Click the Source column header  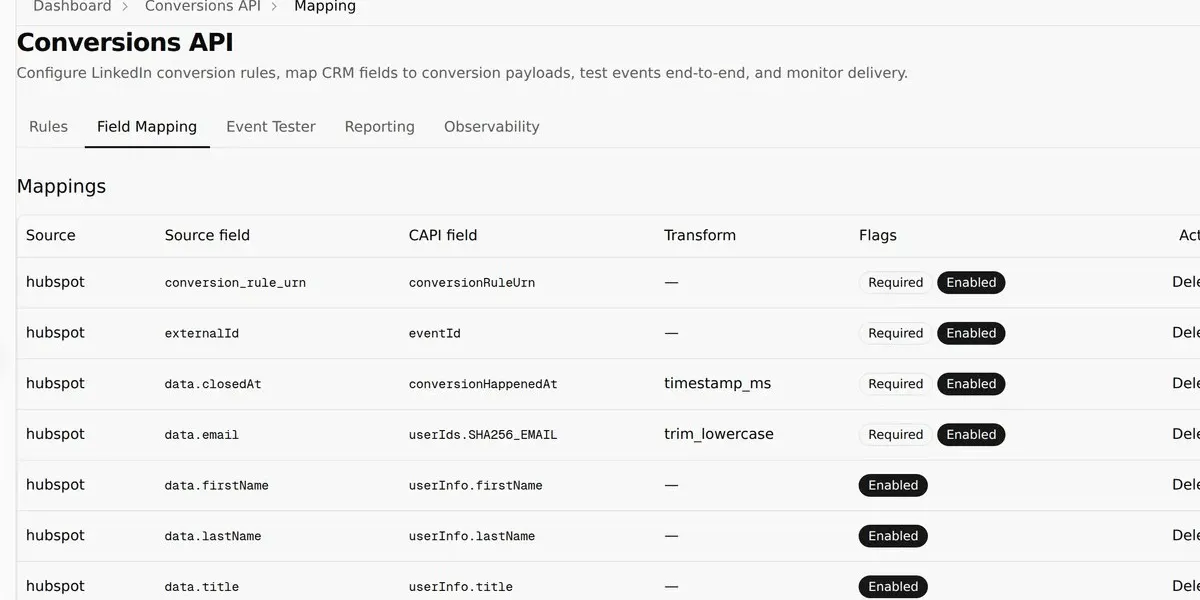[x=51, y=236]
